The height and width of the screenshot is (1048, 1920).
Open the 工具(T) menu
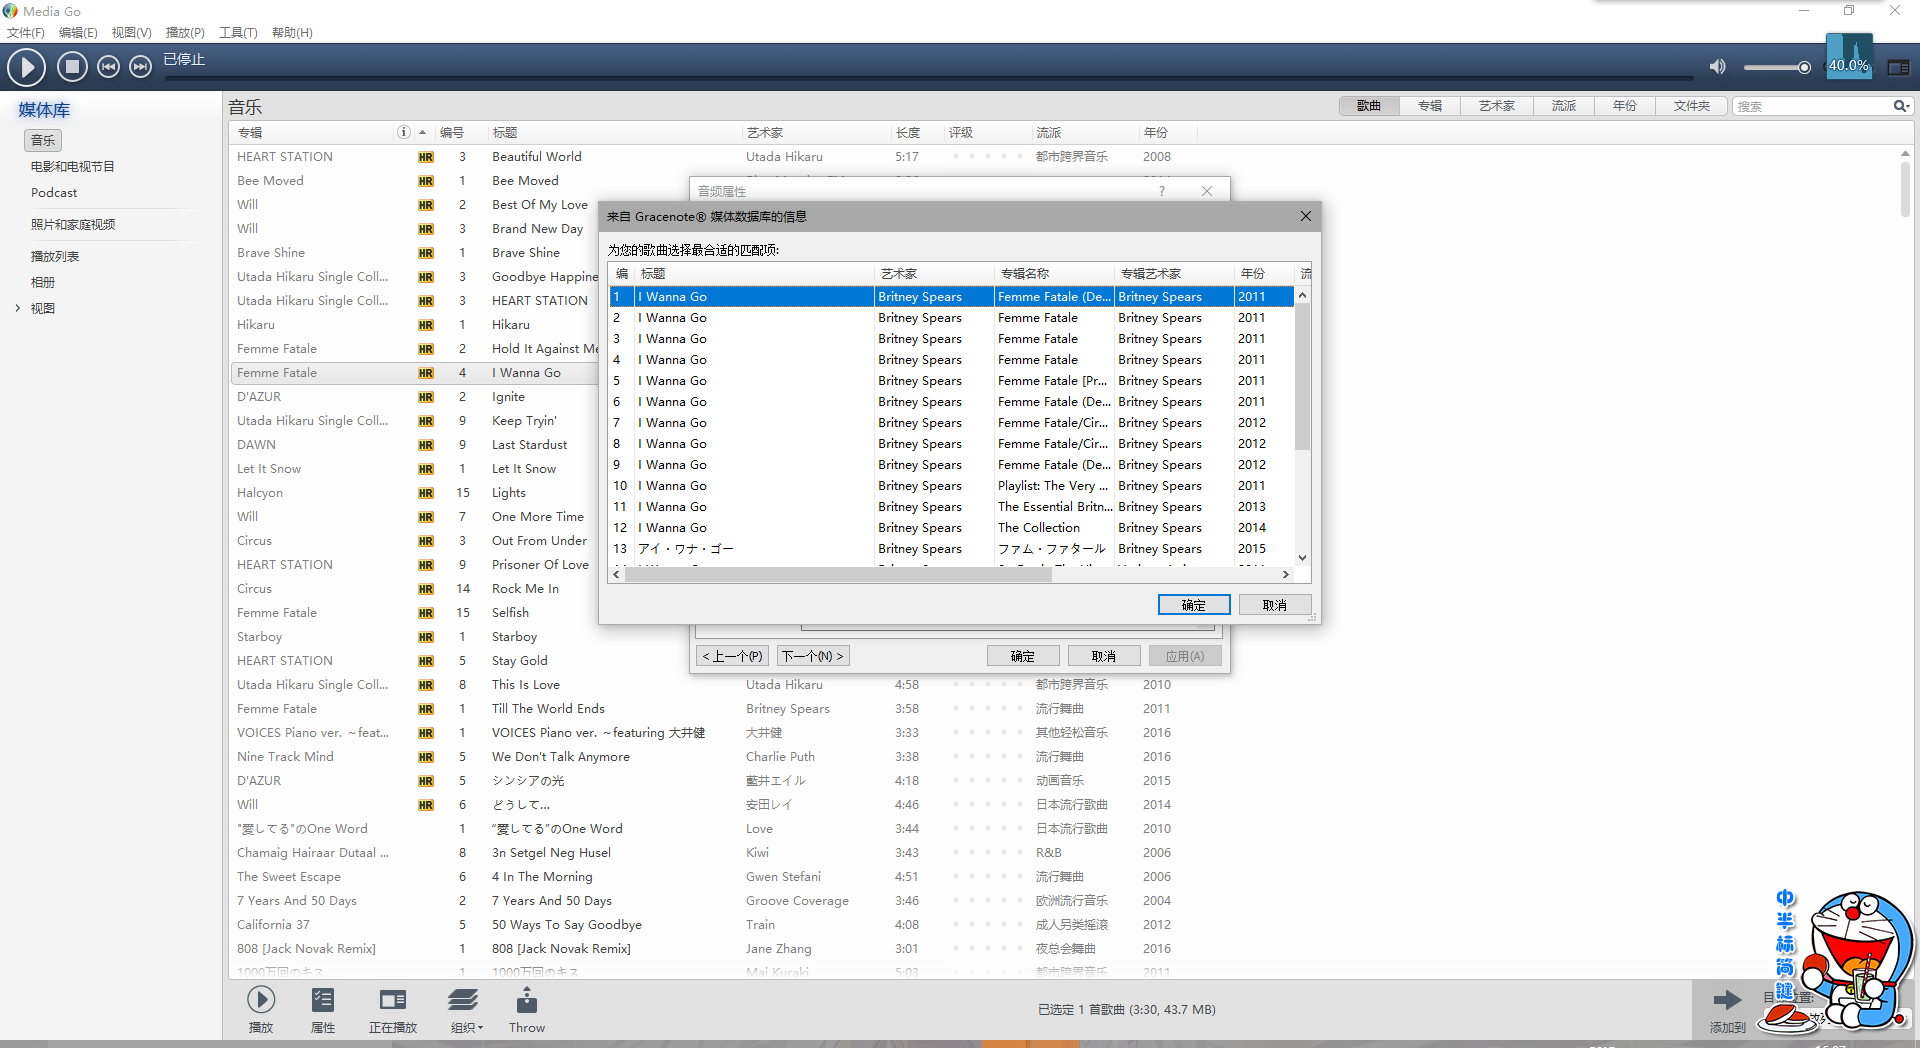(238, 33)
